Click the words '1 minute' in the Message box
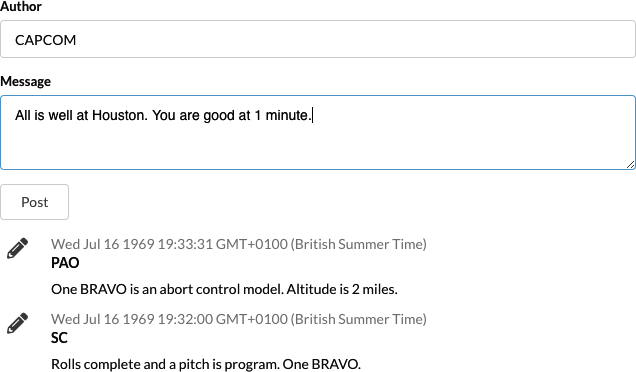This screenshot has height=372, width=636. tap(283, 115)
